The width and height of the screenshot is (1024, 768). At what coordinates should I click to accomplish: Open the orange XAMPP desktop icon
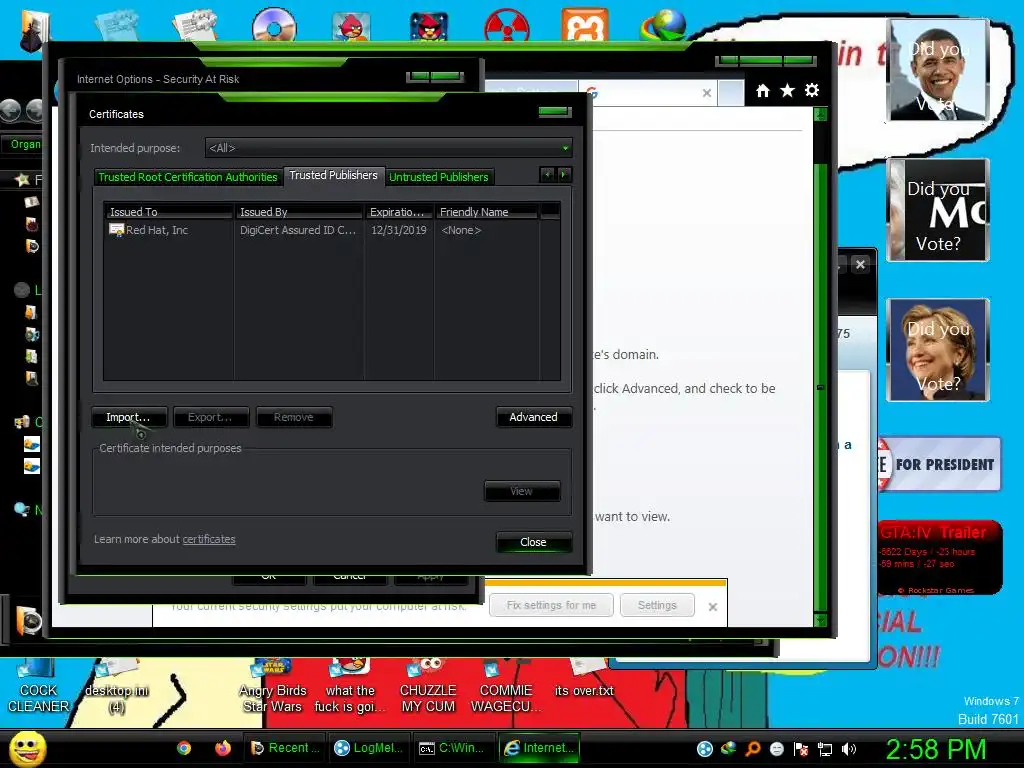585,25
